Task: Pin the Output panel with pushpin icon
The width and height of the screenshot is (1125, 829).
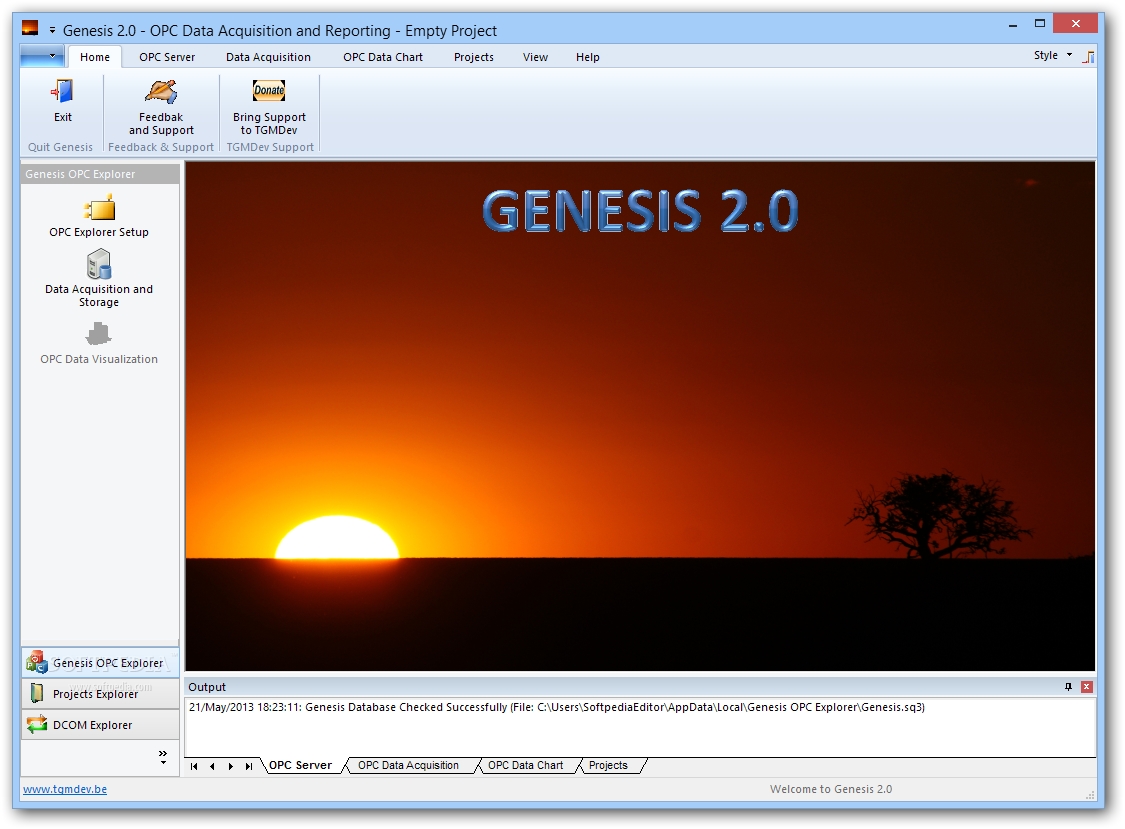Action: (1068, 687)
